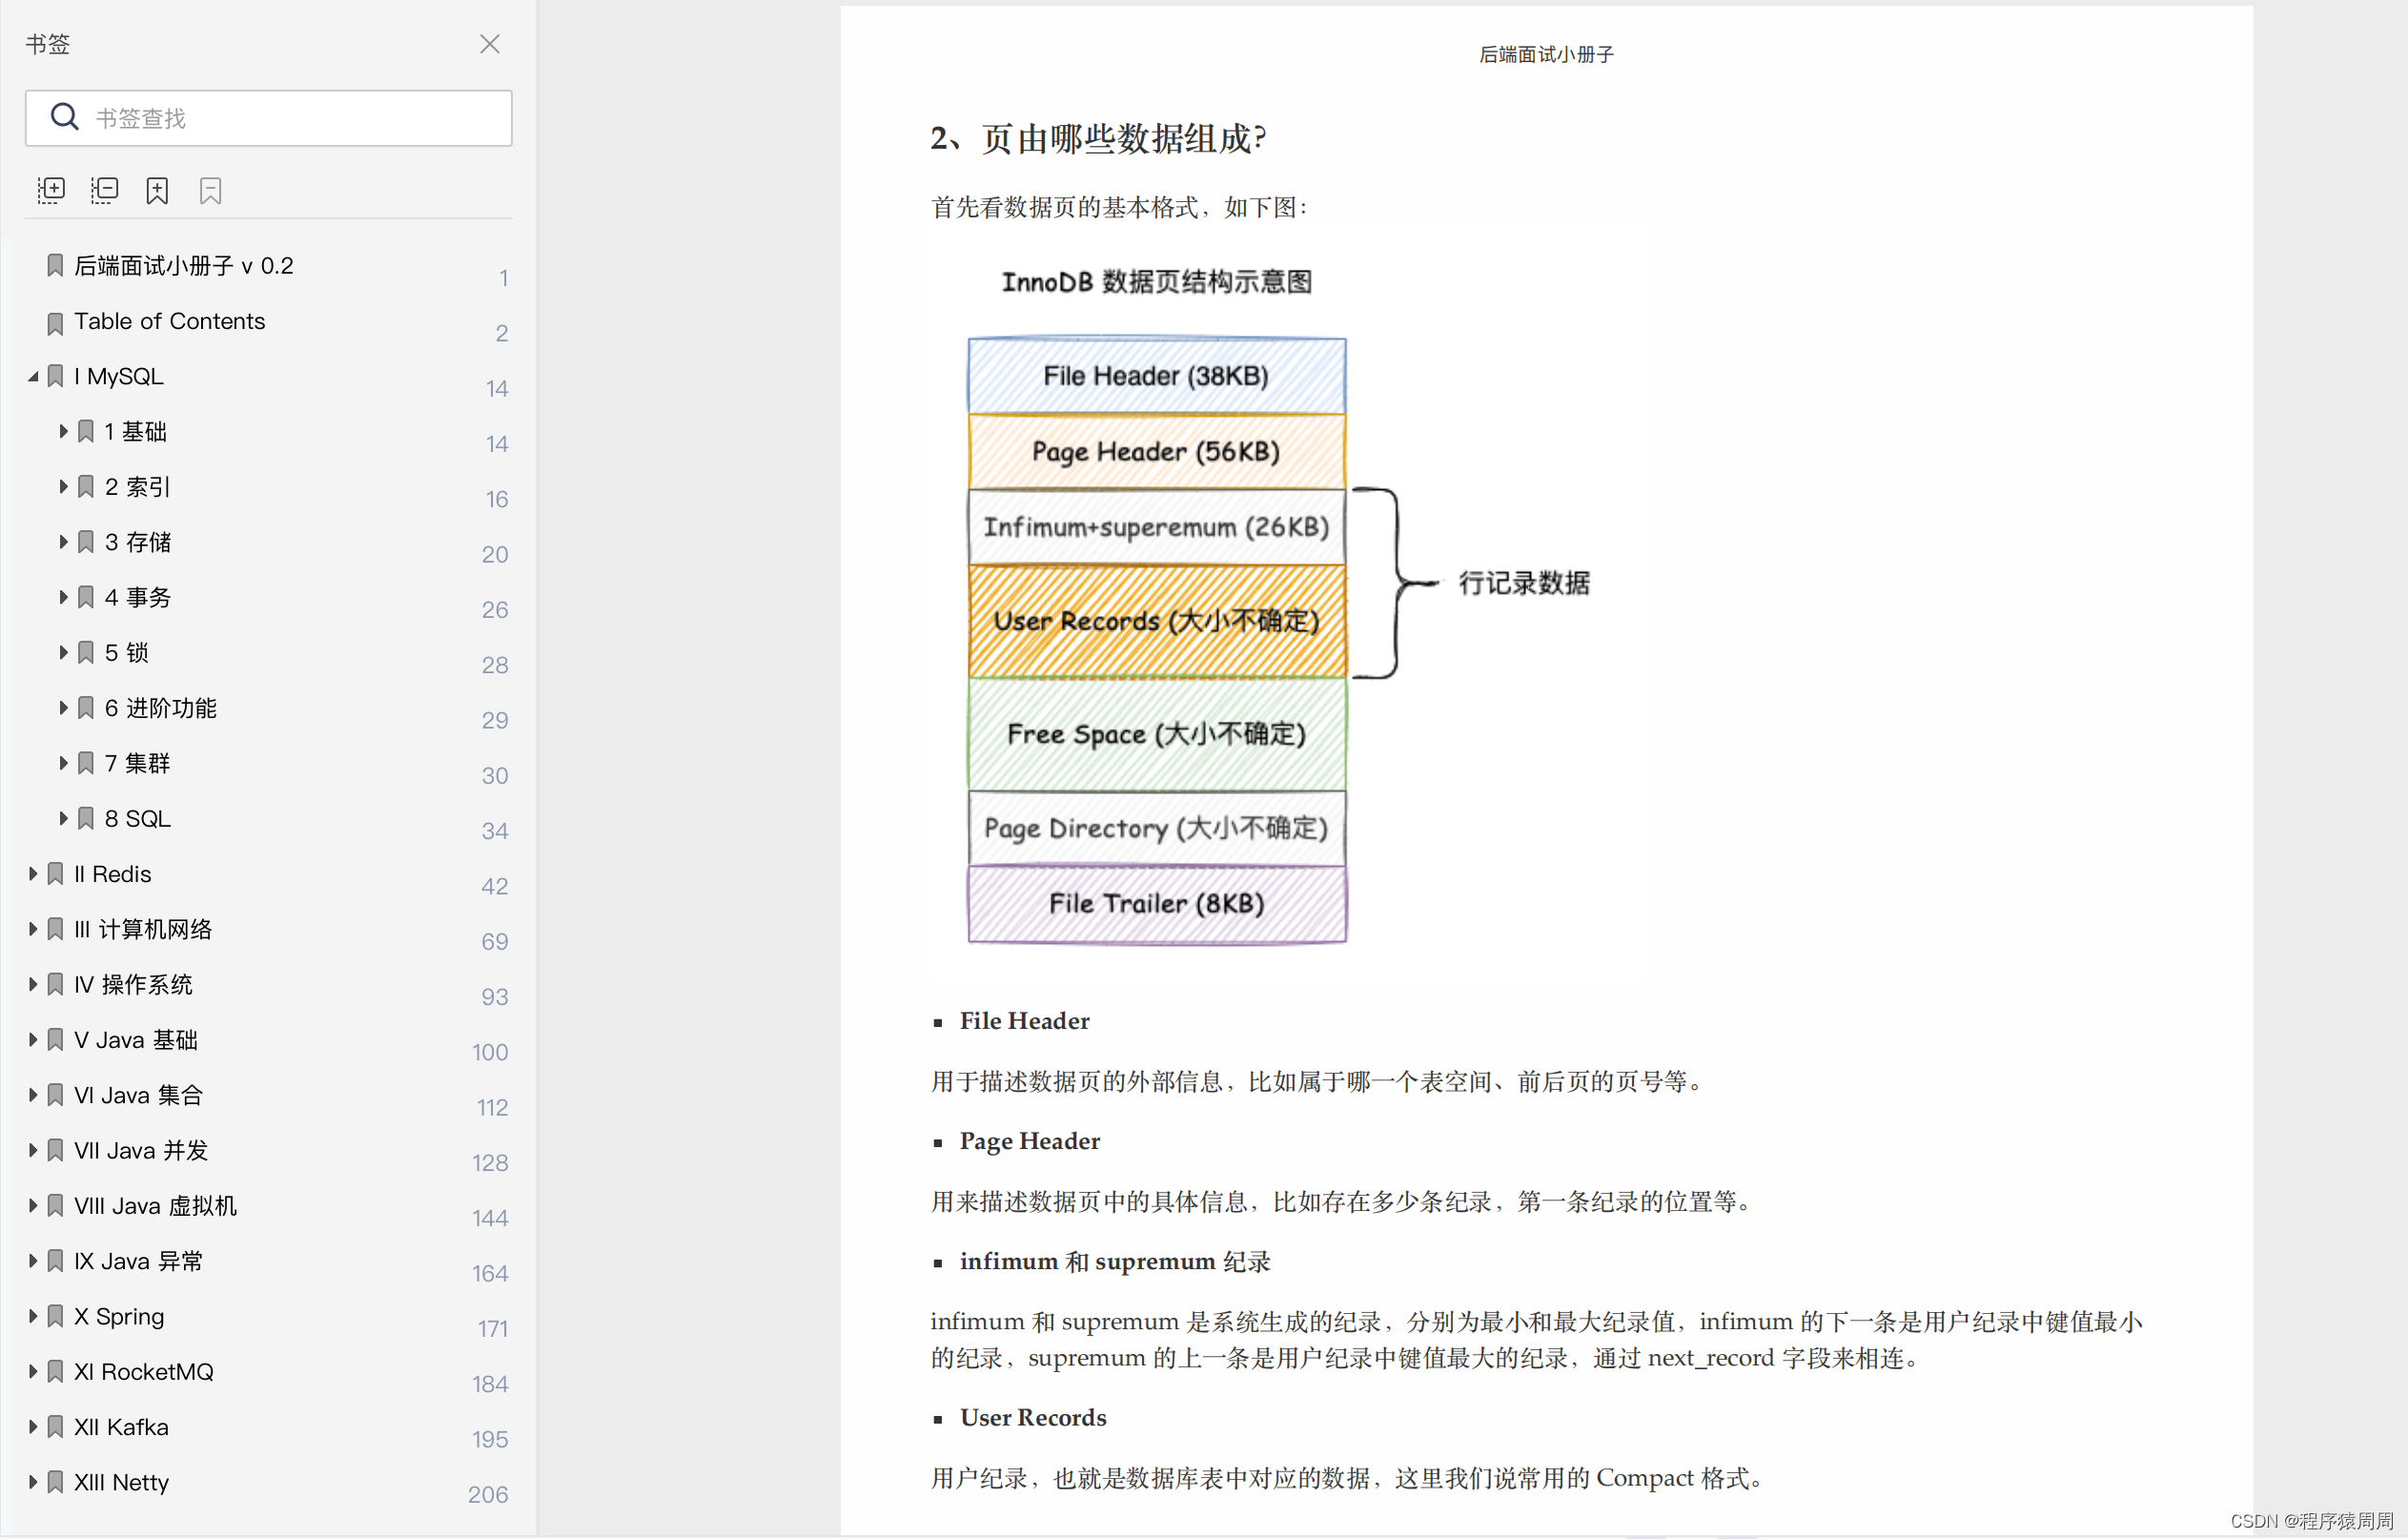Go to the XII Kafka bookmark
The width and height of the screenshot is (2408, 1539).
pyautogui.click(x=121, y=1427)
